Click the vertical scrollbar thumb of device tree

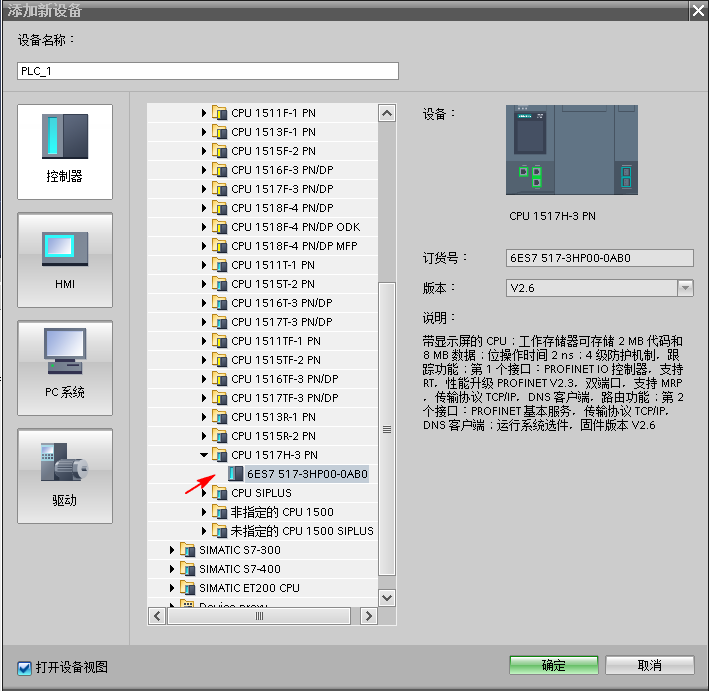pos(387,429)
